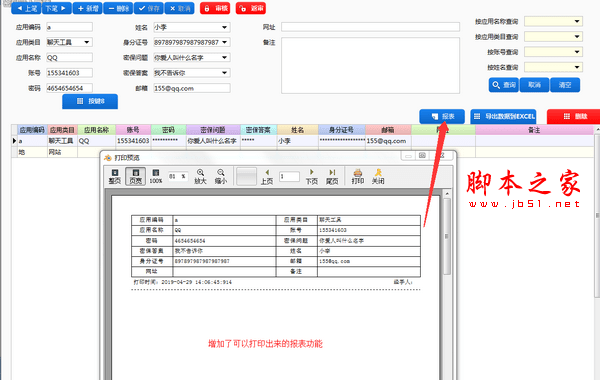Click the 密保问题 column header
Viewport: 600px width, 380px height.
[x=213, y=130]
